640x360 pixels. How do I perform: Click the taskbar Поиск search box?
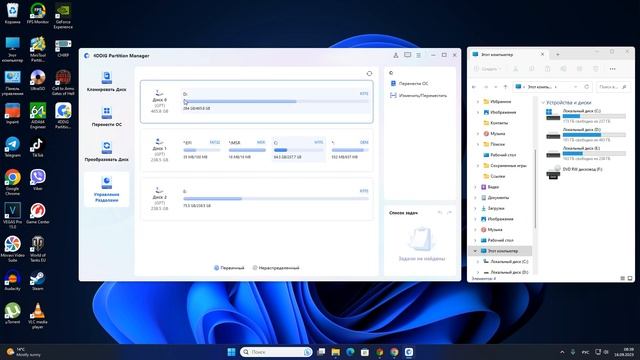click(x=276, y=352)
